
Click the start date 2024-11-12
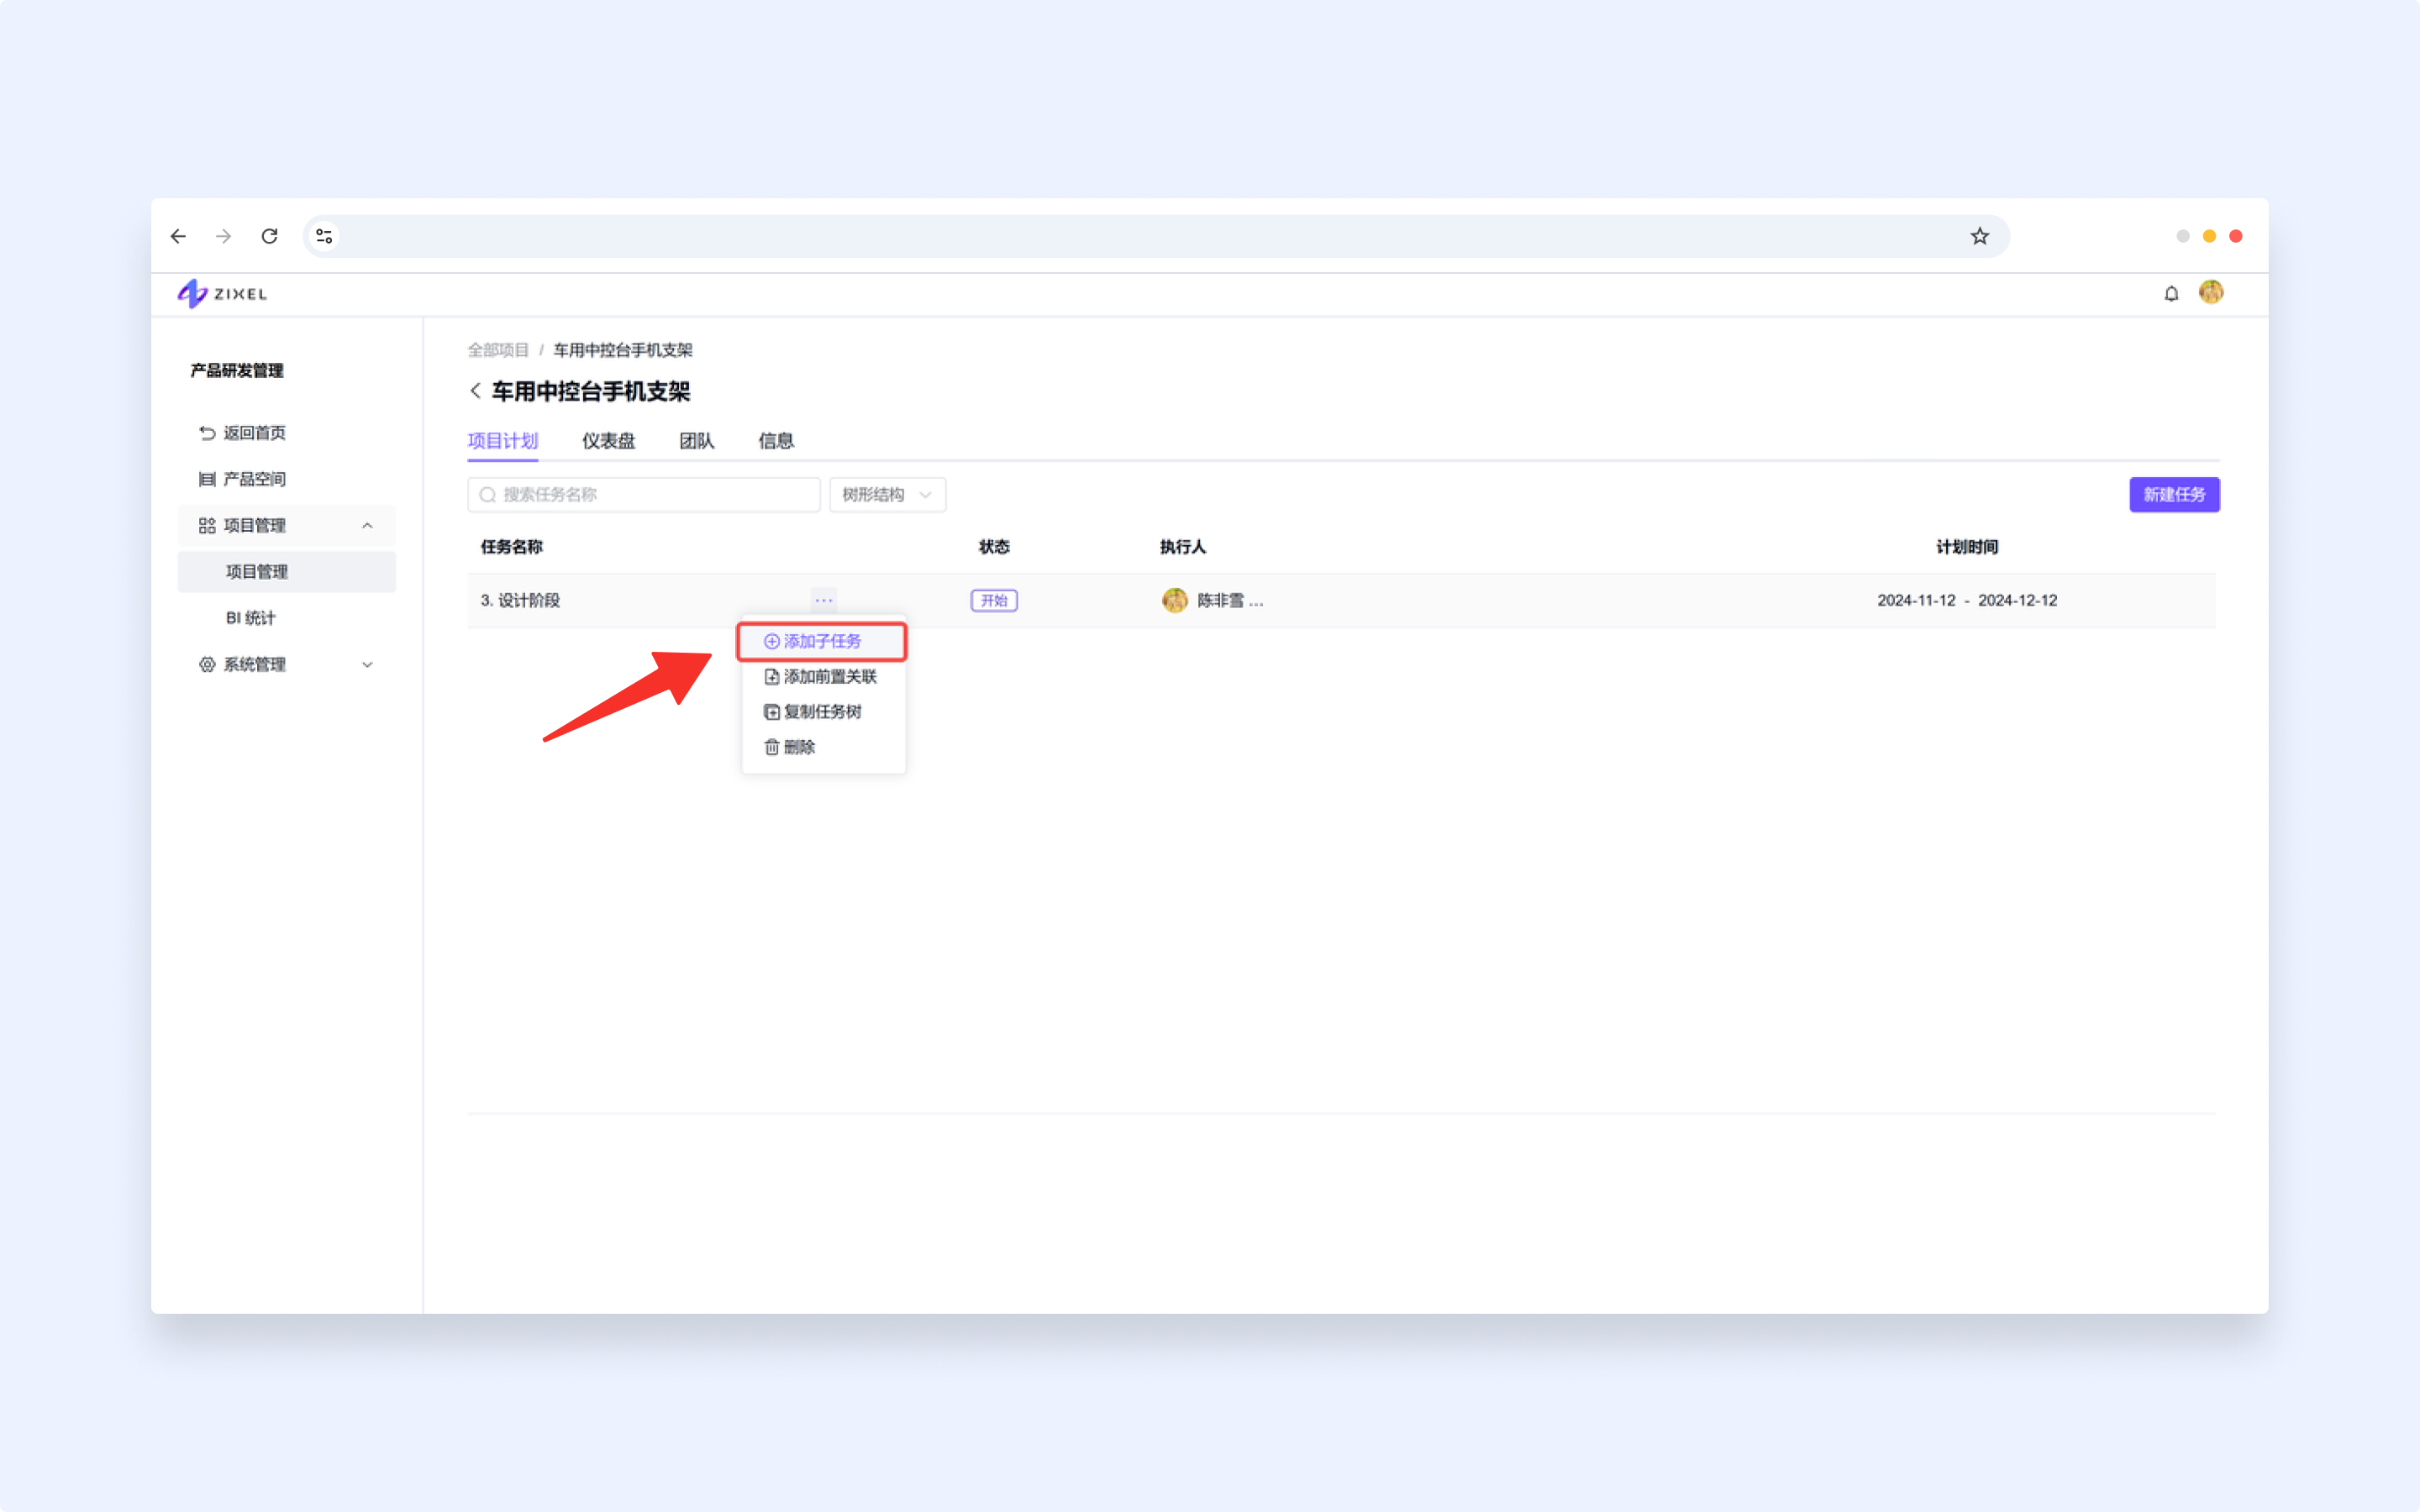(1916, 600)
